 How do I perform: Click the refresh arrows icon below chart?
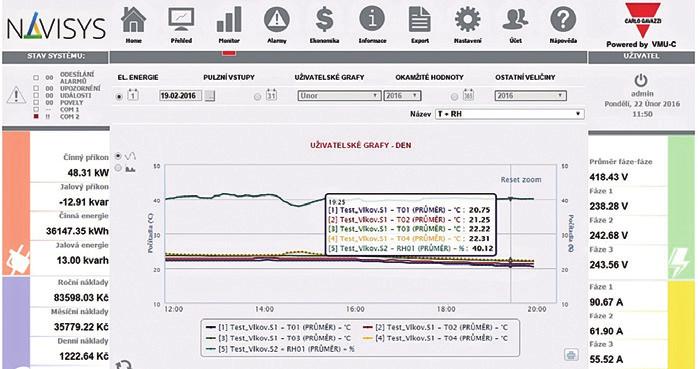(124, 364)
